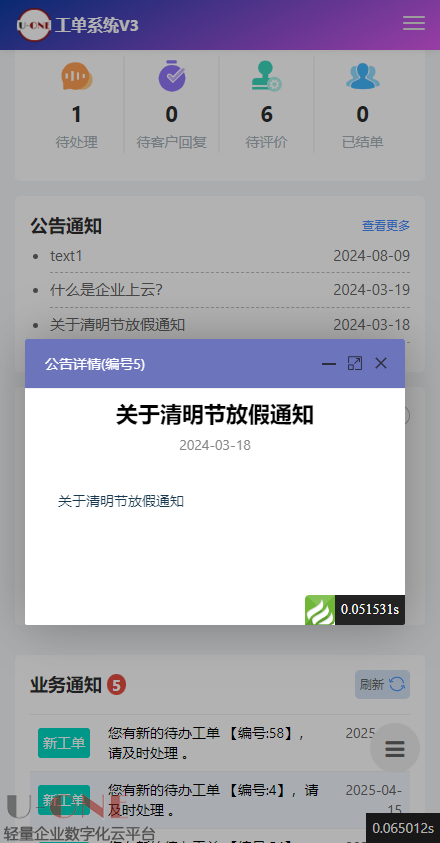440x843 pixels.
Task: Open announcement 什么是企业上云?
Action: [x=107, y=290]
